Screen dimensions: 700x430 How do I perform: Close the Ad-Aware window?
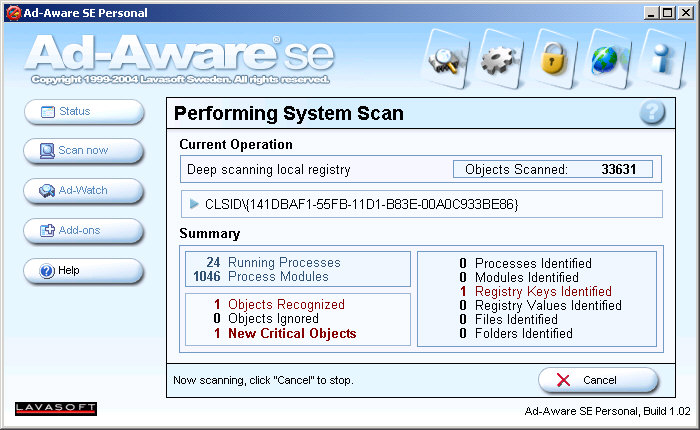tap(686, 13)
